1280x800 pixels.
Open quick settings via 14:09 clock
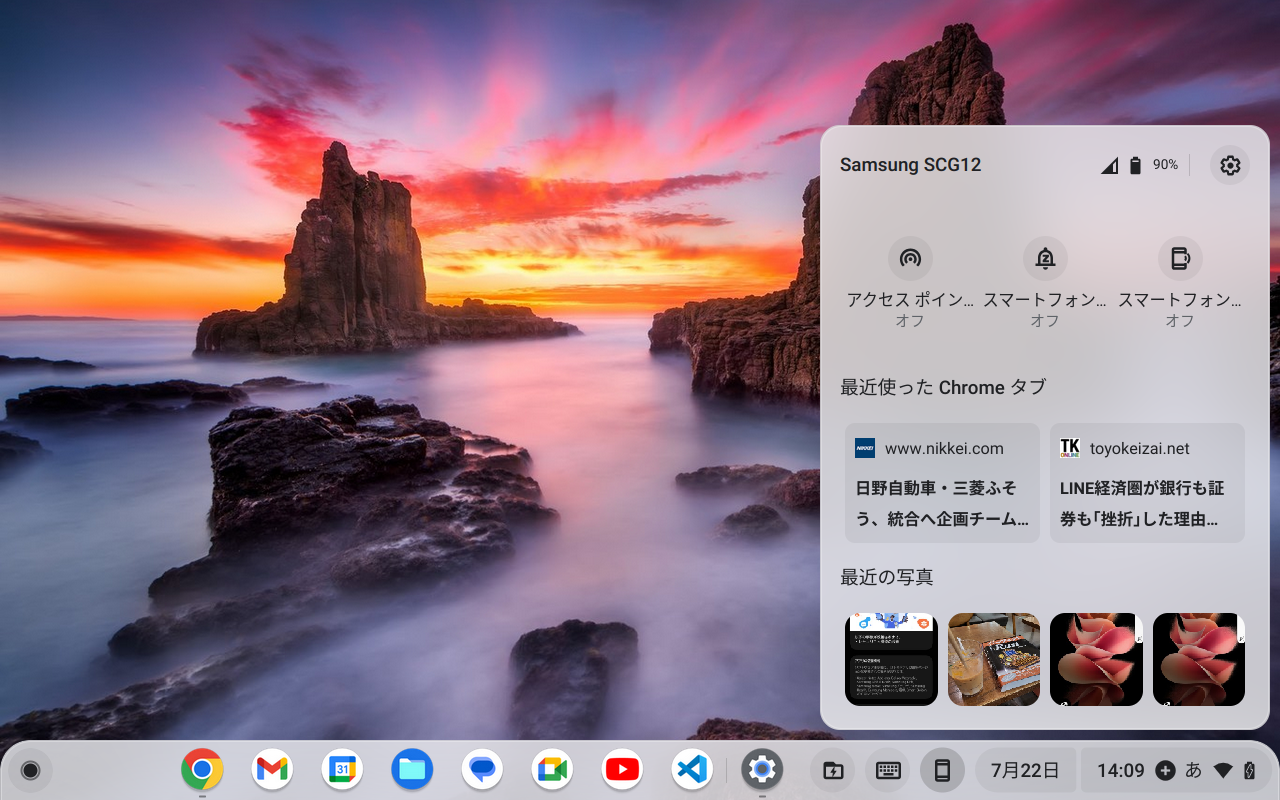coord(1121,771)
